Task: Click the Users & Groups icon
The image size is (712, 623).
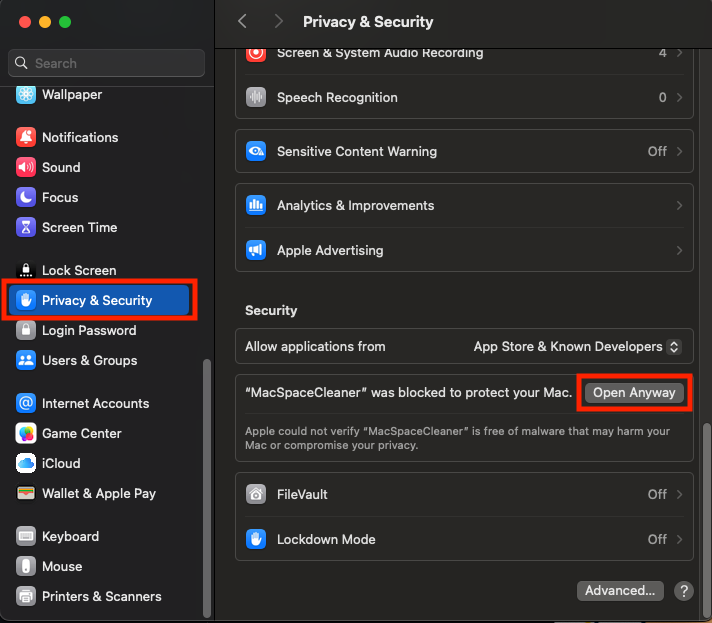Action: coord(26,360)
